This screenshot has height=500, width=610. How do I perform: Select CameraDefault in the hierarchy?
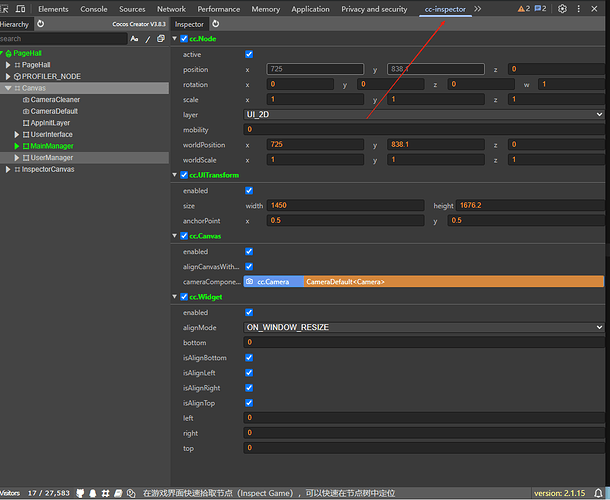(54, 111)
